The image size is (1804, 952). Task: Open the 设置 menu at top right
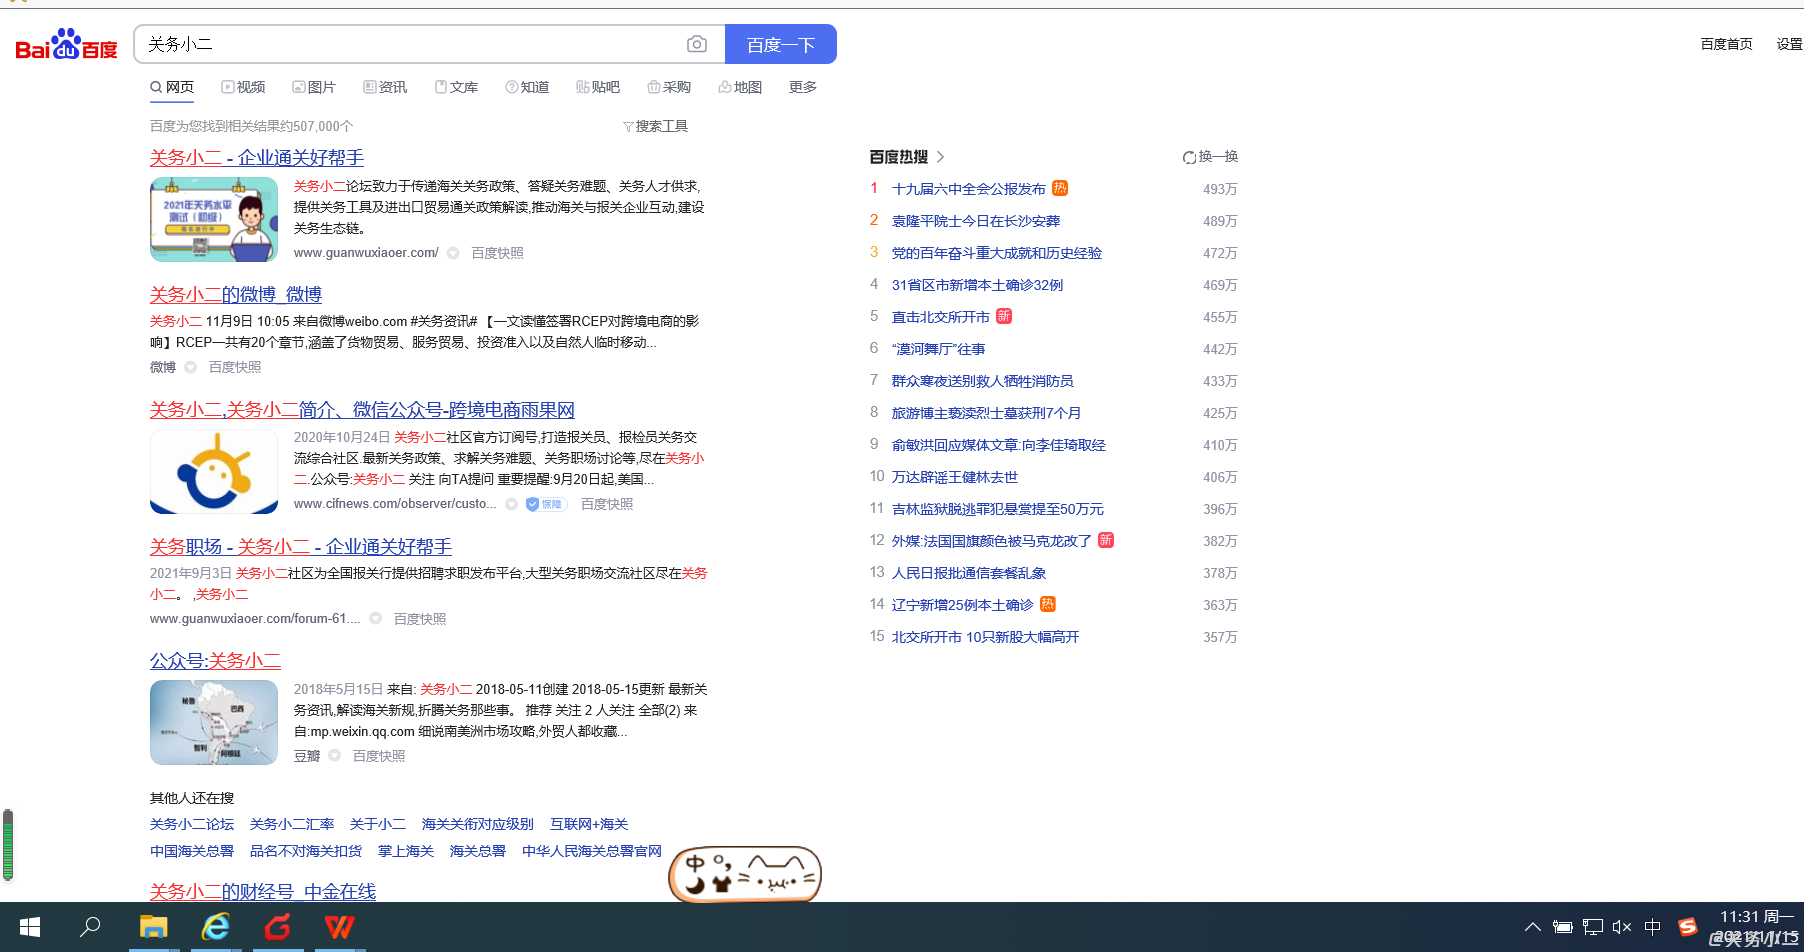tap(1789, 44)
